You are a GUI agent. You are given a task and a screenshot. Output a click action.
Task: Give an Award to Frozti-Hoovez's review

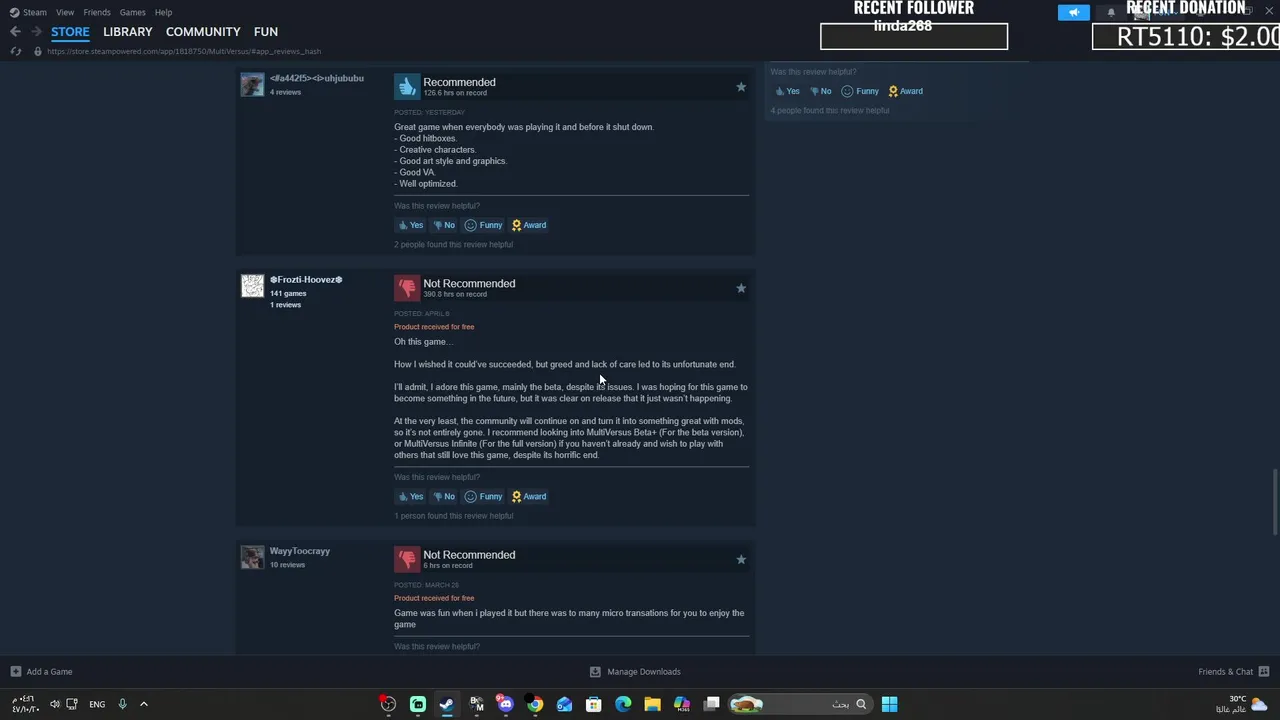coord(529,496)
